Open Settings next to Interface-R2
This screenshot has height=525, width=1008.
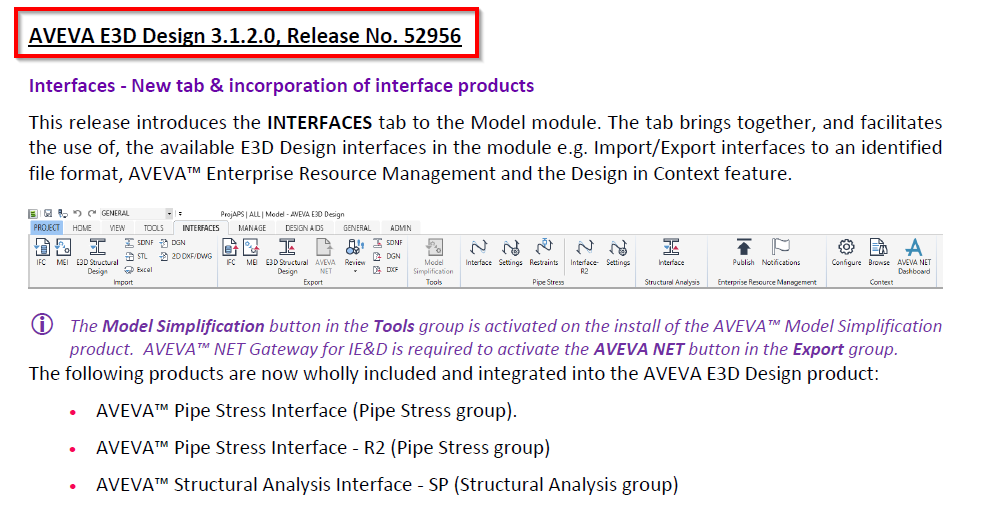618,252
